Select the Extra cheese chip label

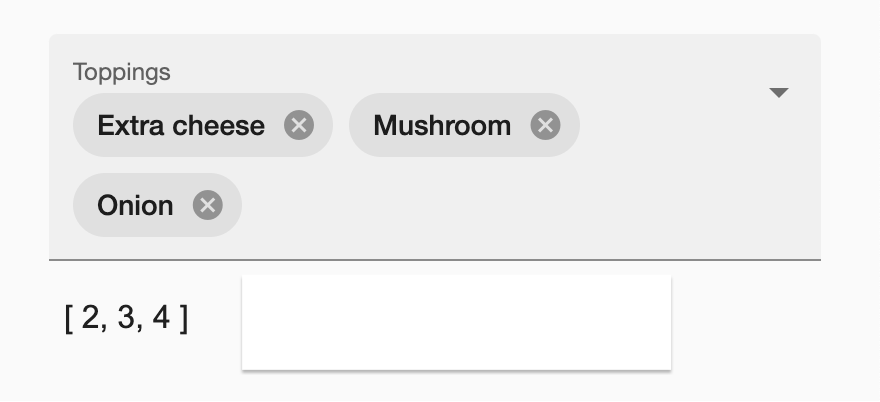[181, 125]
